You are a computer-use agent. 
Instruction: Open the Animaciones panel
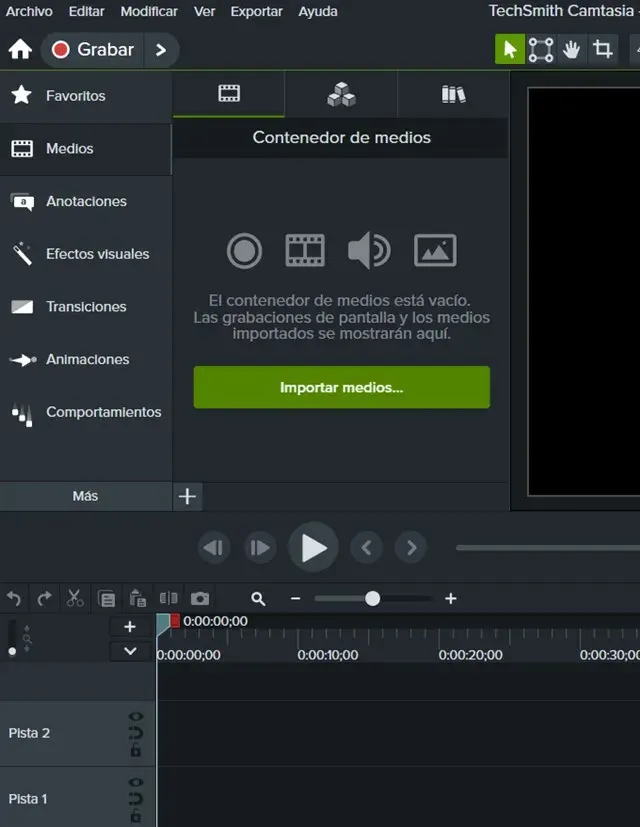[85, 359]
